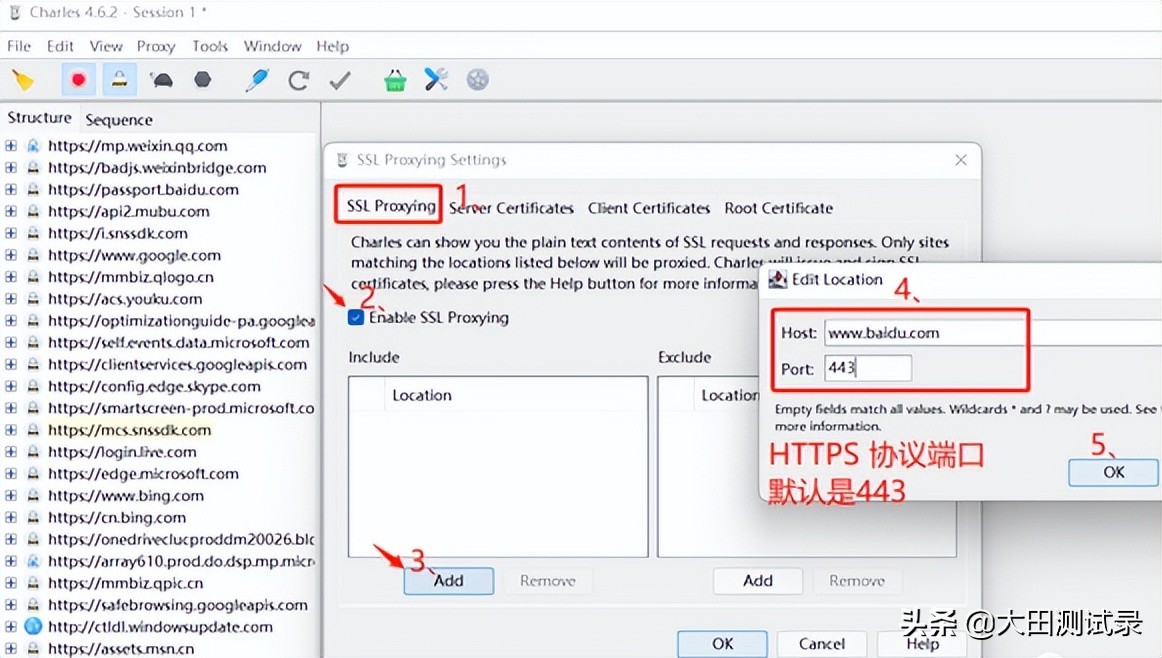The height and width of the screenshot is (658, 1162).
Task: Select the Root Certificate tab
Action: tap(778, 208)
